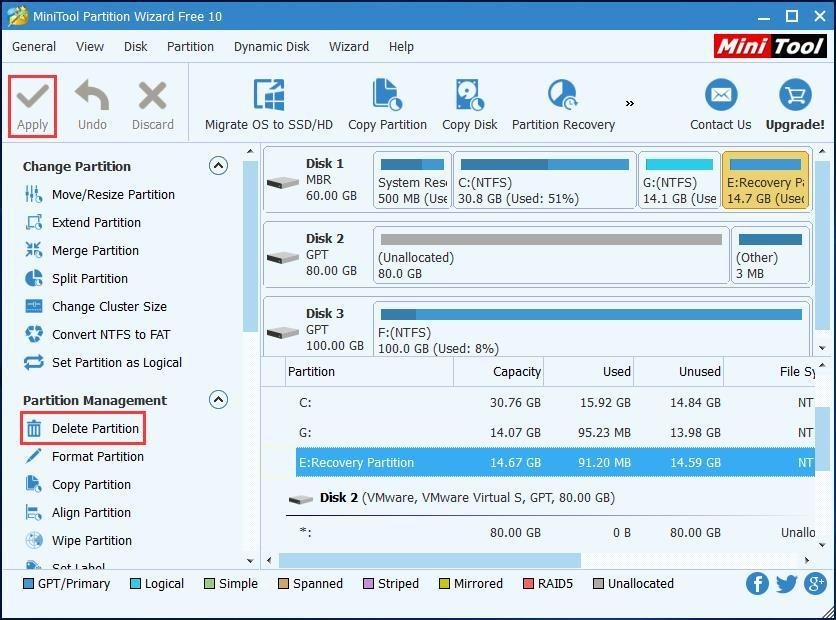
Task: Click the sidebar scroll down arrow
Action: click(250, 560)
